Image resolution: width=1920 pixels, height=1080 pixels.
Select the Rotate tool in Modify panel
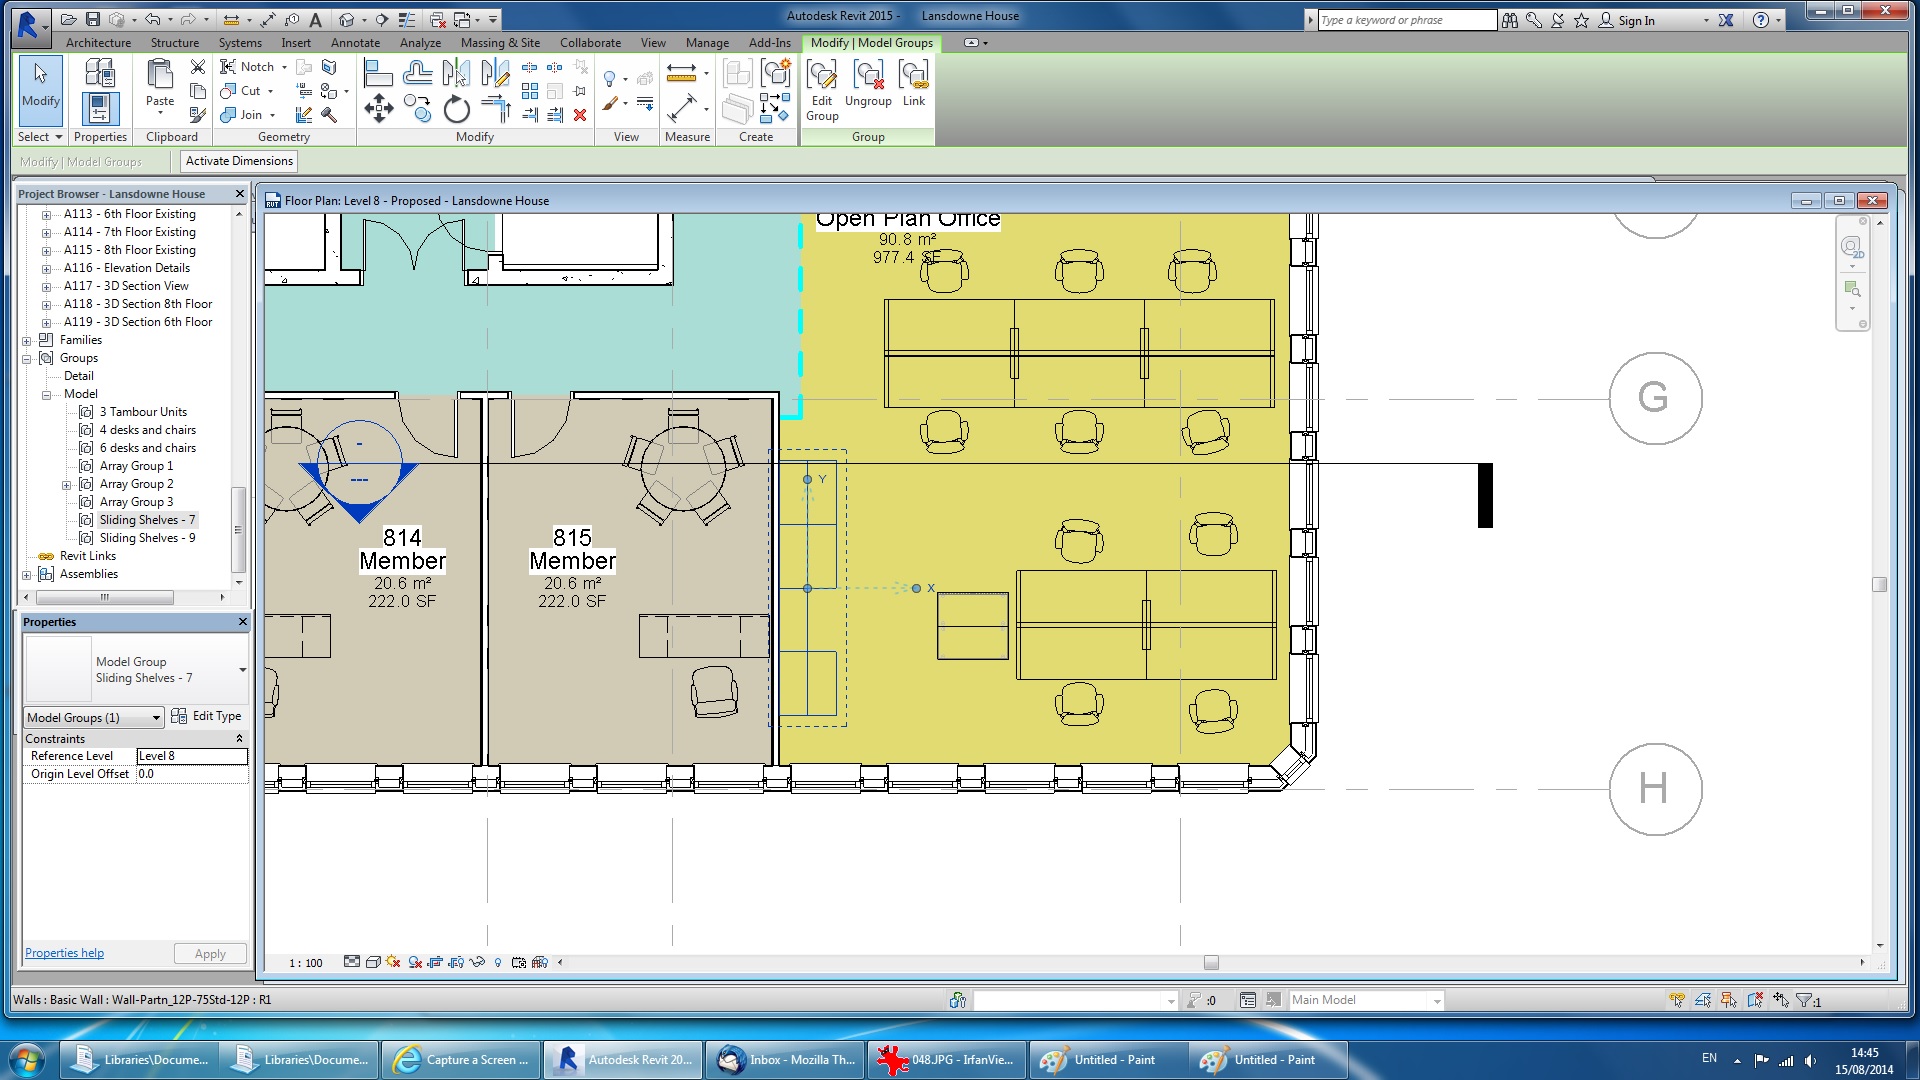click(456, 110)
